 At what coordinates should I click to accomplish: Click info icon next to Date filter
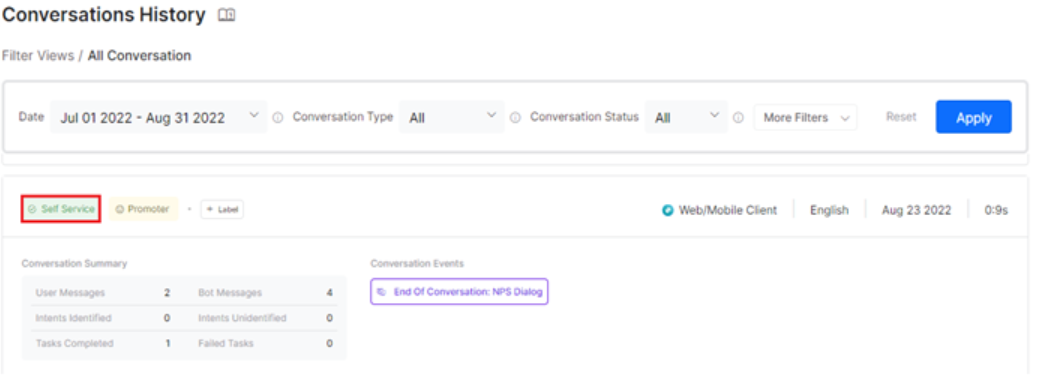pyautogui.click(x=278, y=118)
